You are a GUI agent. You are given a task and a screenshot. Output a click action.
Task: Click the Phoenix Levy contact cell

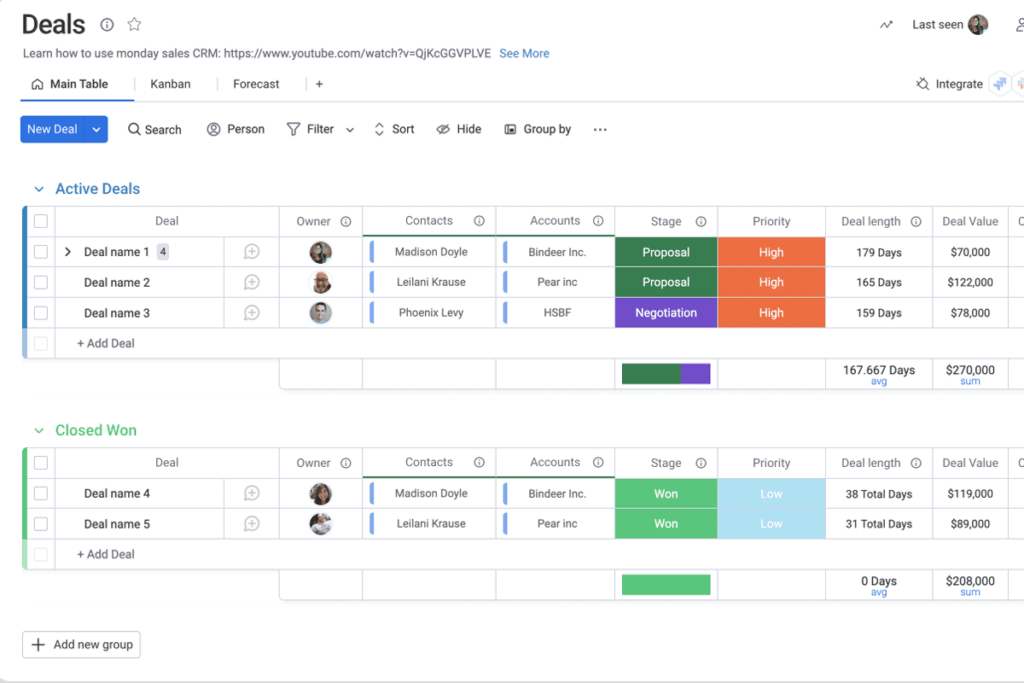[431, 313]
